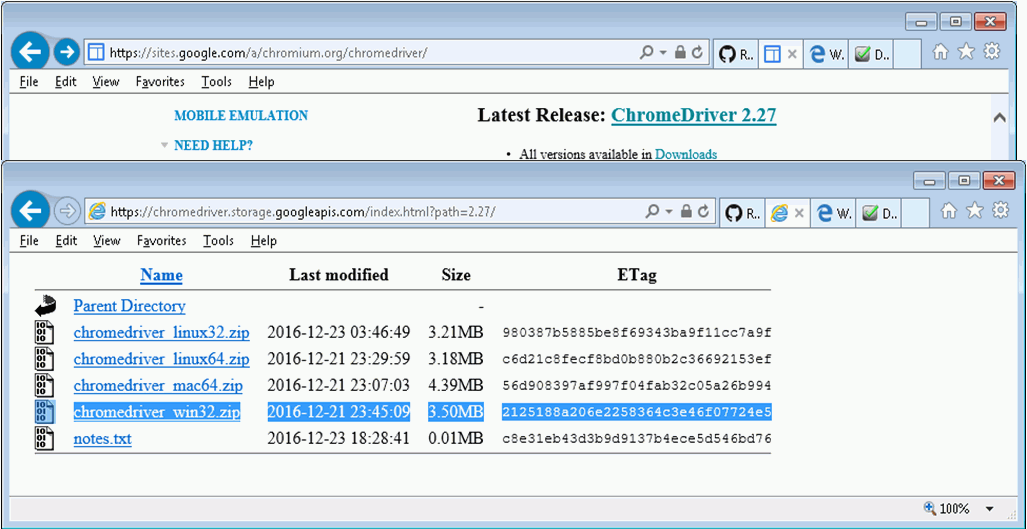The height and width of the screenshot is (529, 1027).
Task: Open the Help menu in the front window
Action: (263, 241)
